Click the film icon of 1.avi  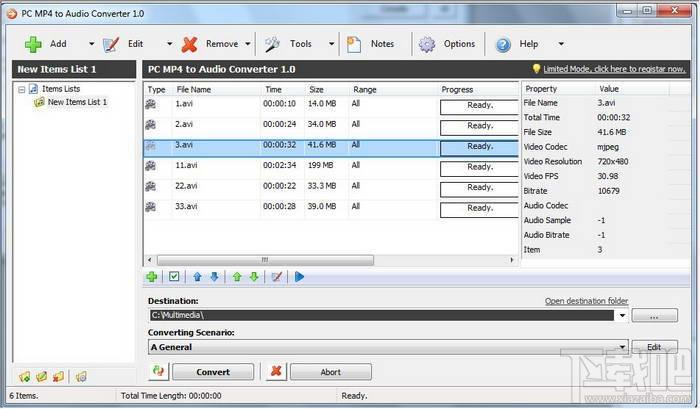tap(151, 104)
